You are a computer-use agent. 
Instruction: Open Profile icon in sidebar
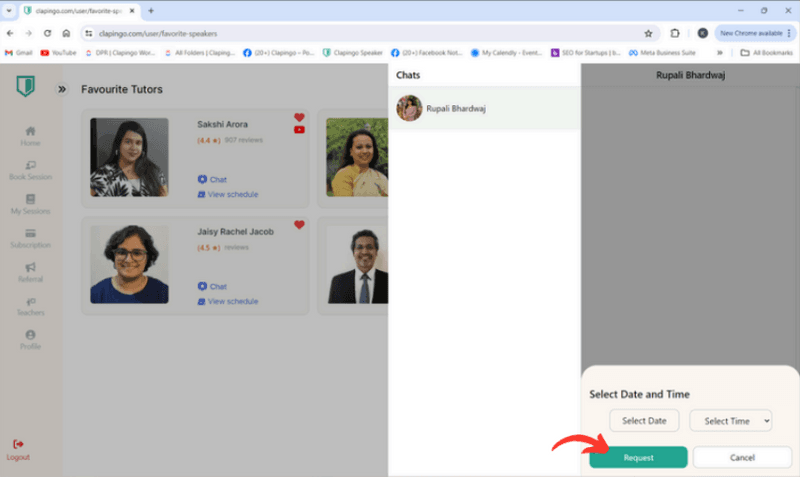click(x=30, y=335)
